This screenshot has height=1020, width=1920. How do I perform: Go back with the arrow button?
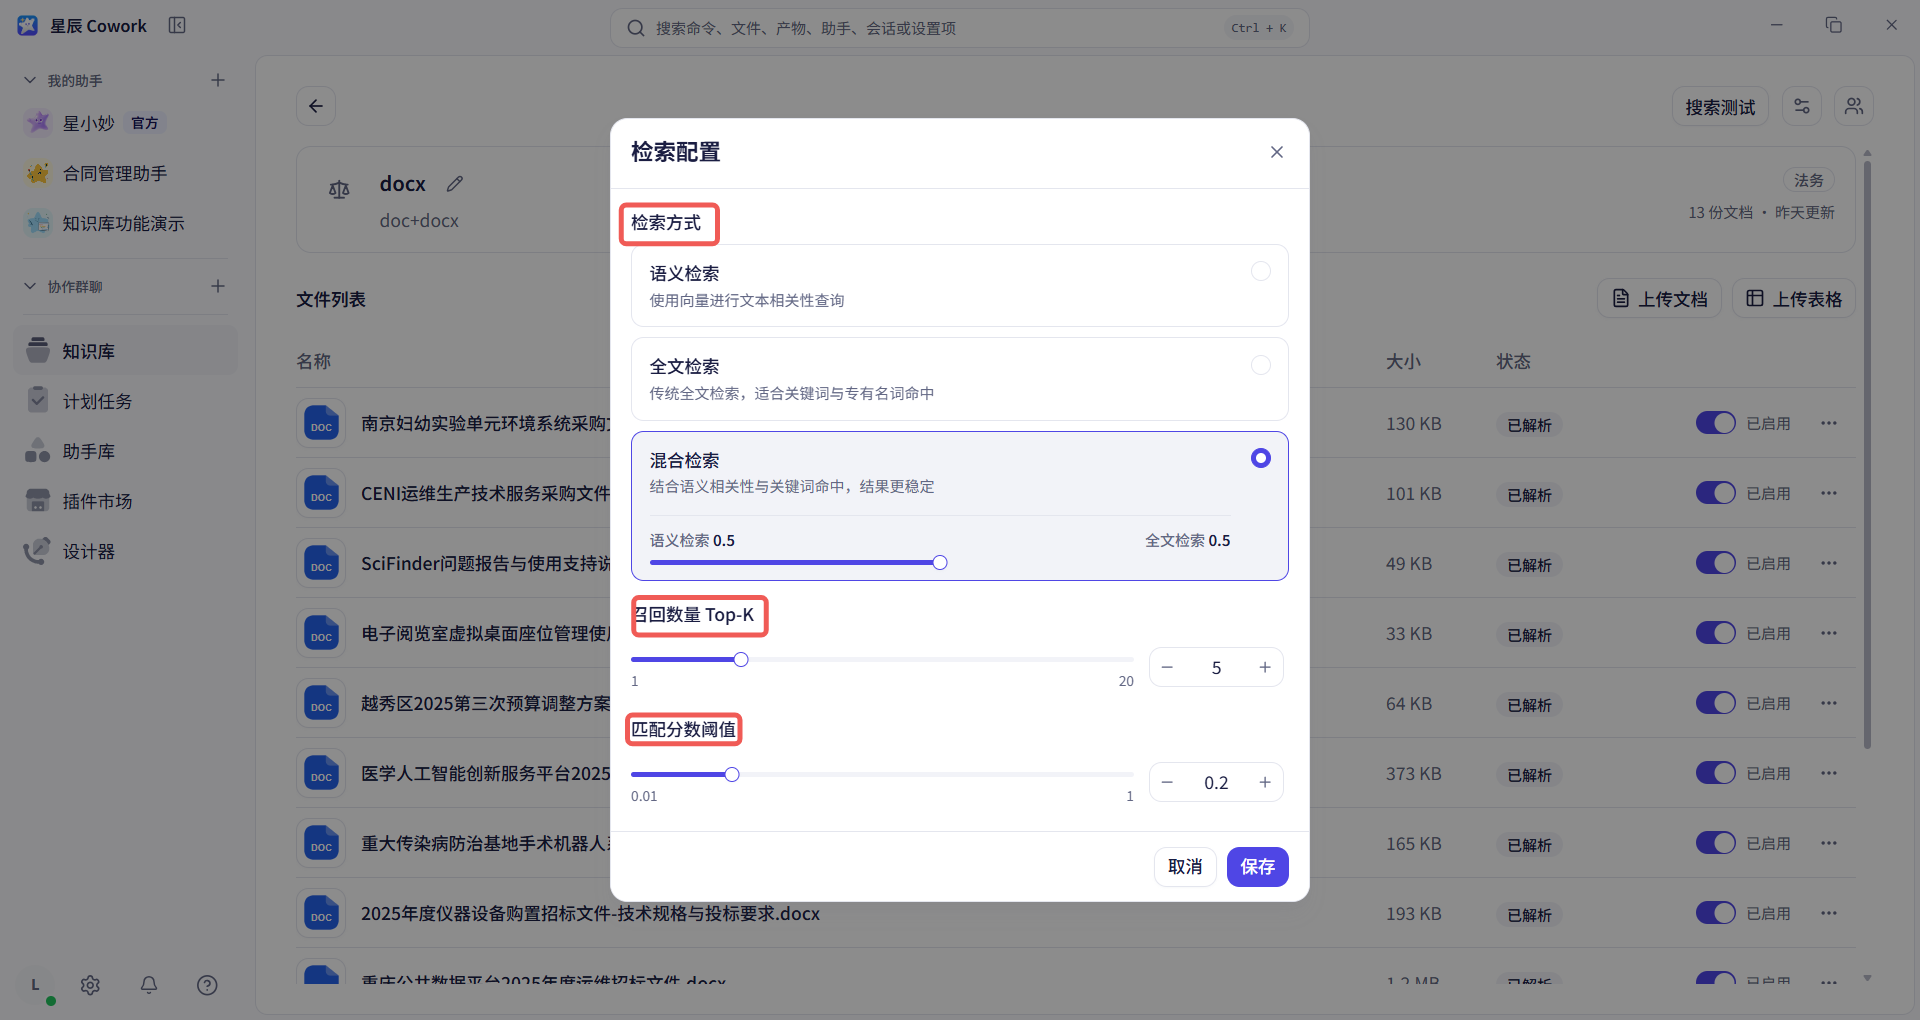coord(316,106)
